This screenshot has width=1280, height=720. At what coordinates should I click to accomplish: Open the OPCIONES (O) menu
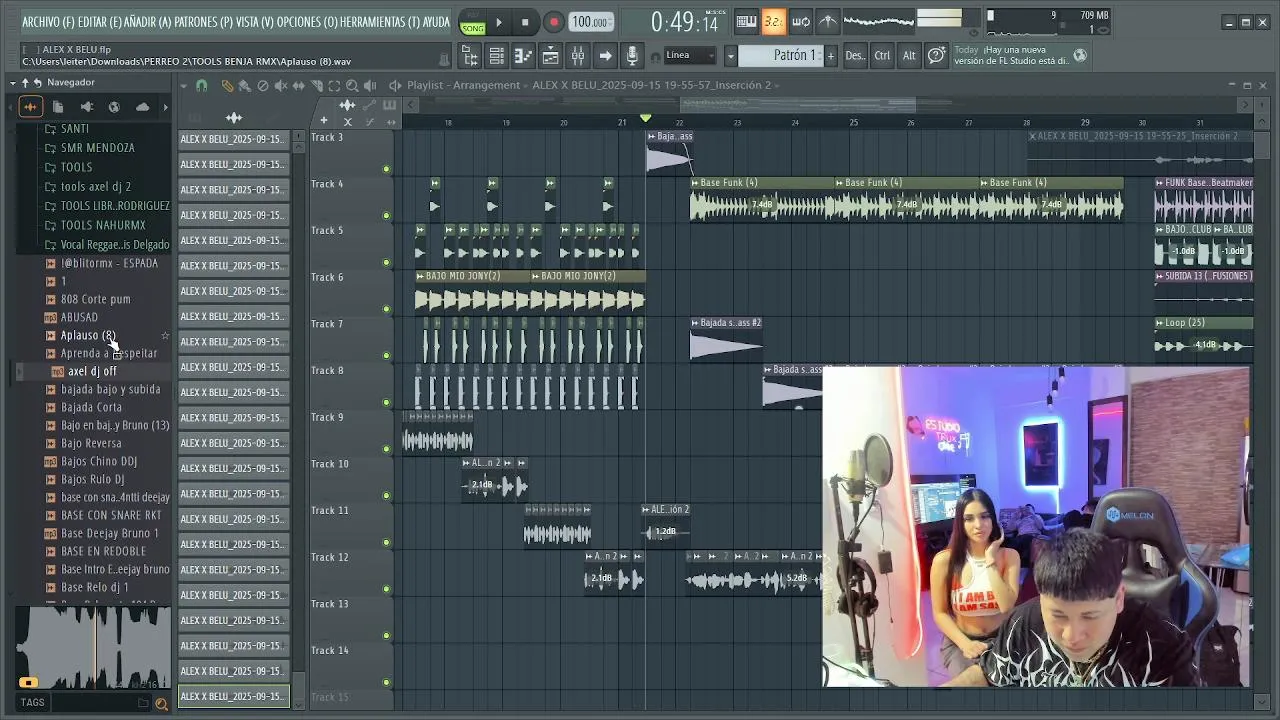pyautogui.click(x=307, y=21)
